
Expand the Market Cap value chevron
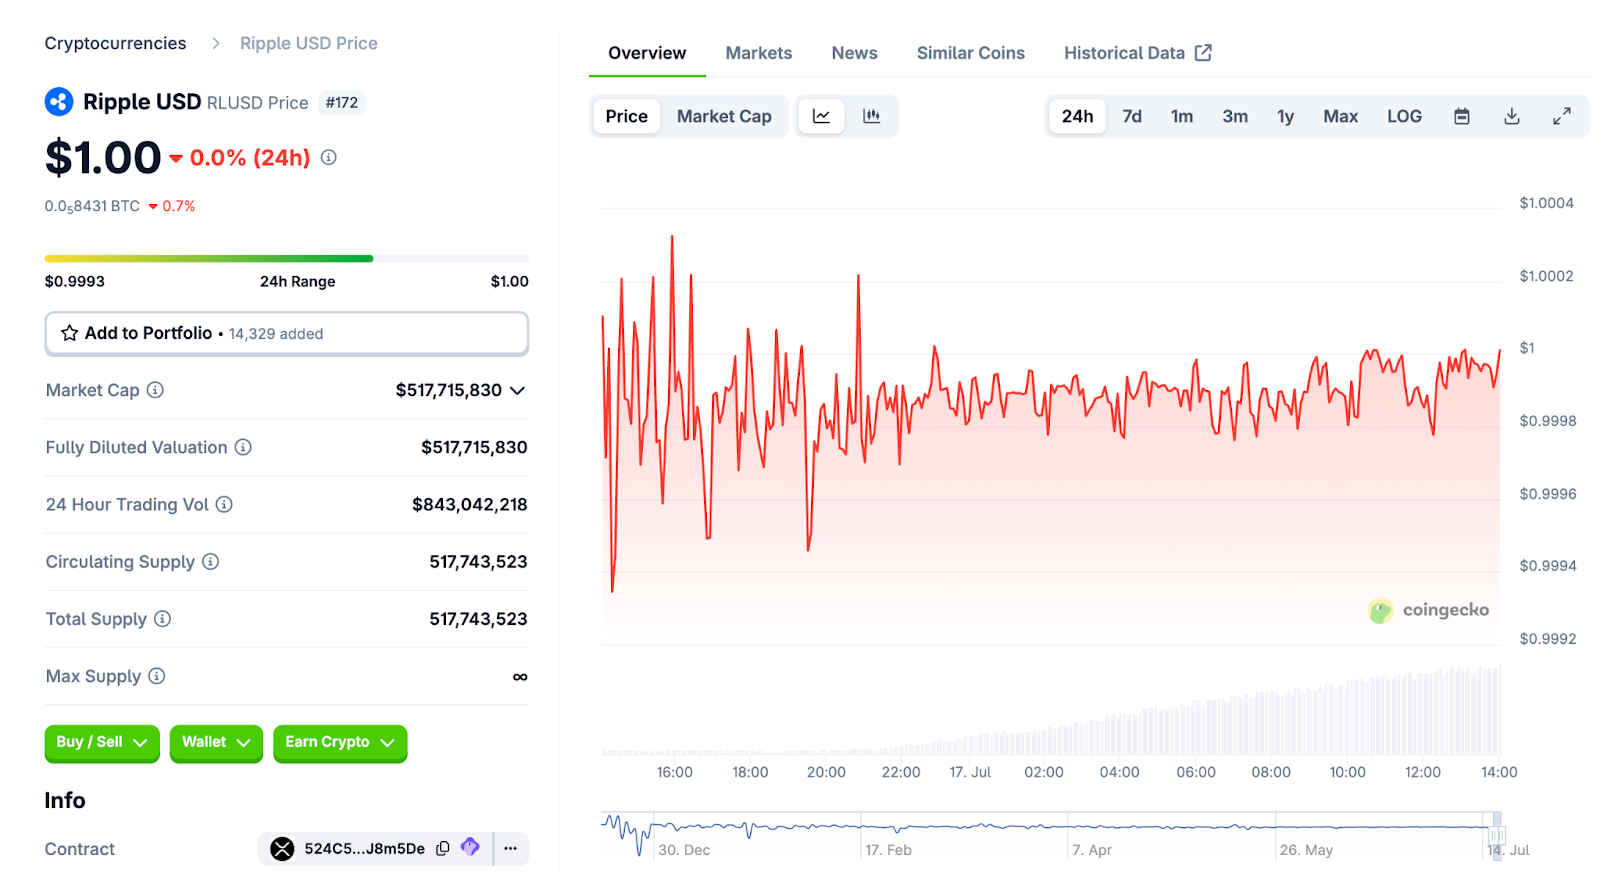[x=517, y=390]
